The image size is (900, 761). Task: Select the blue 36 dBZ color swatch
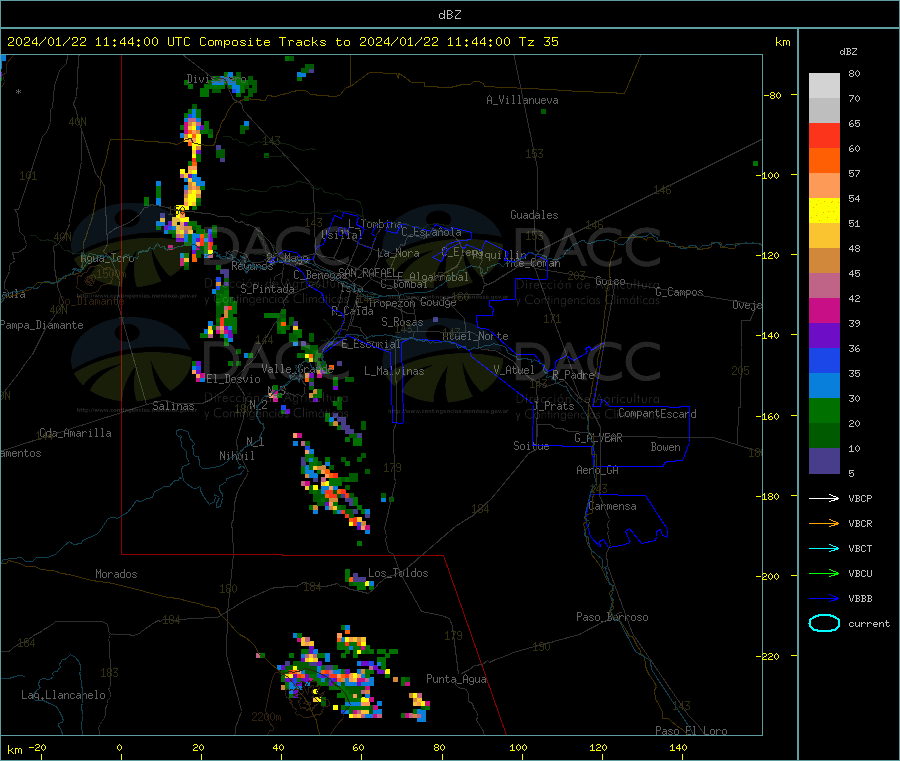(824, 360)
